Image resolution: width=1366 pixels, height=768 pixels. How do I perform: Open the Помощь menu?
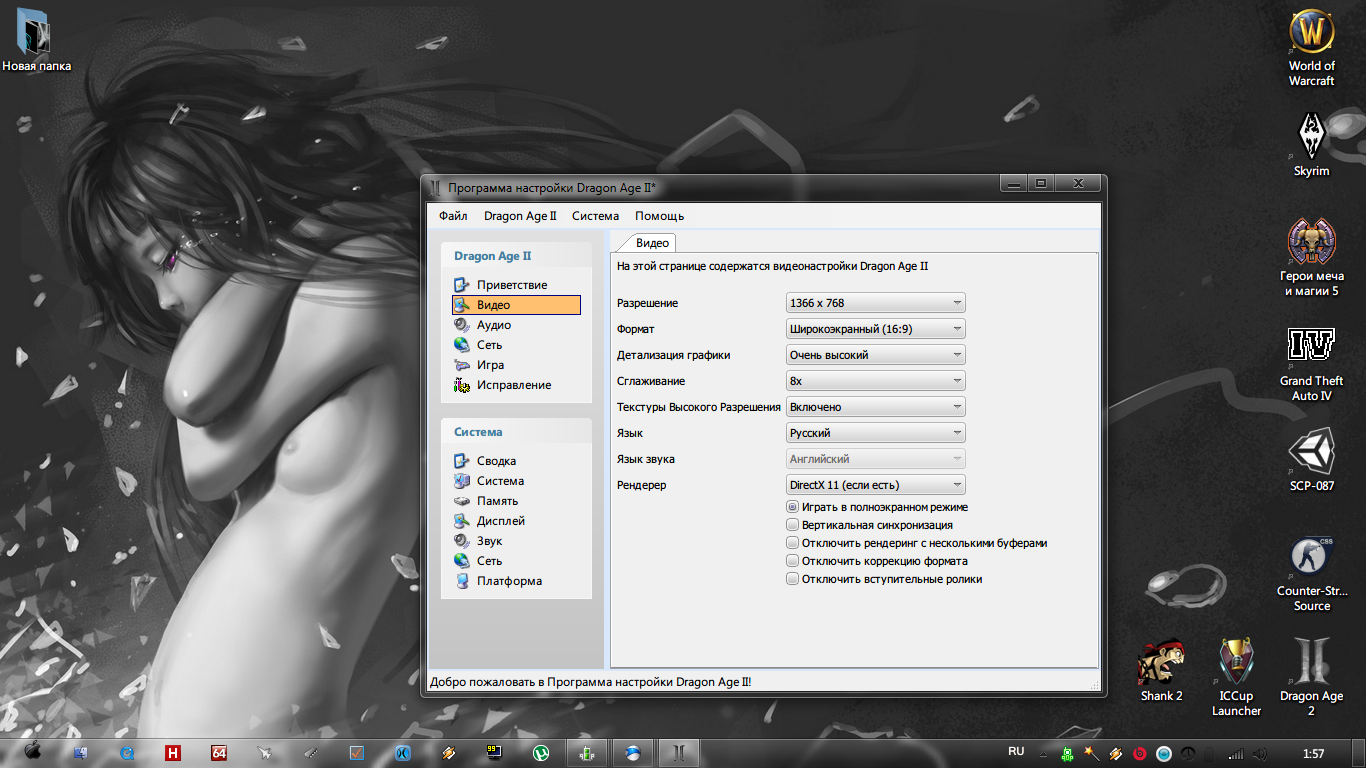tap(660, 216)
